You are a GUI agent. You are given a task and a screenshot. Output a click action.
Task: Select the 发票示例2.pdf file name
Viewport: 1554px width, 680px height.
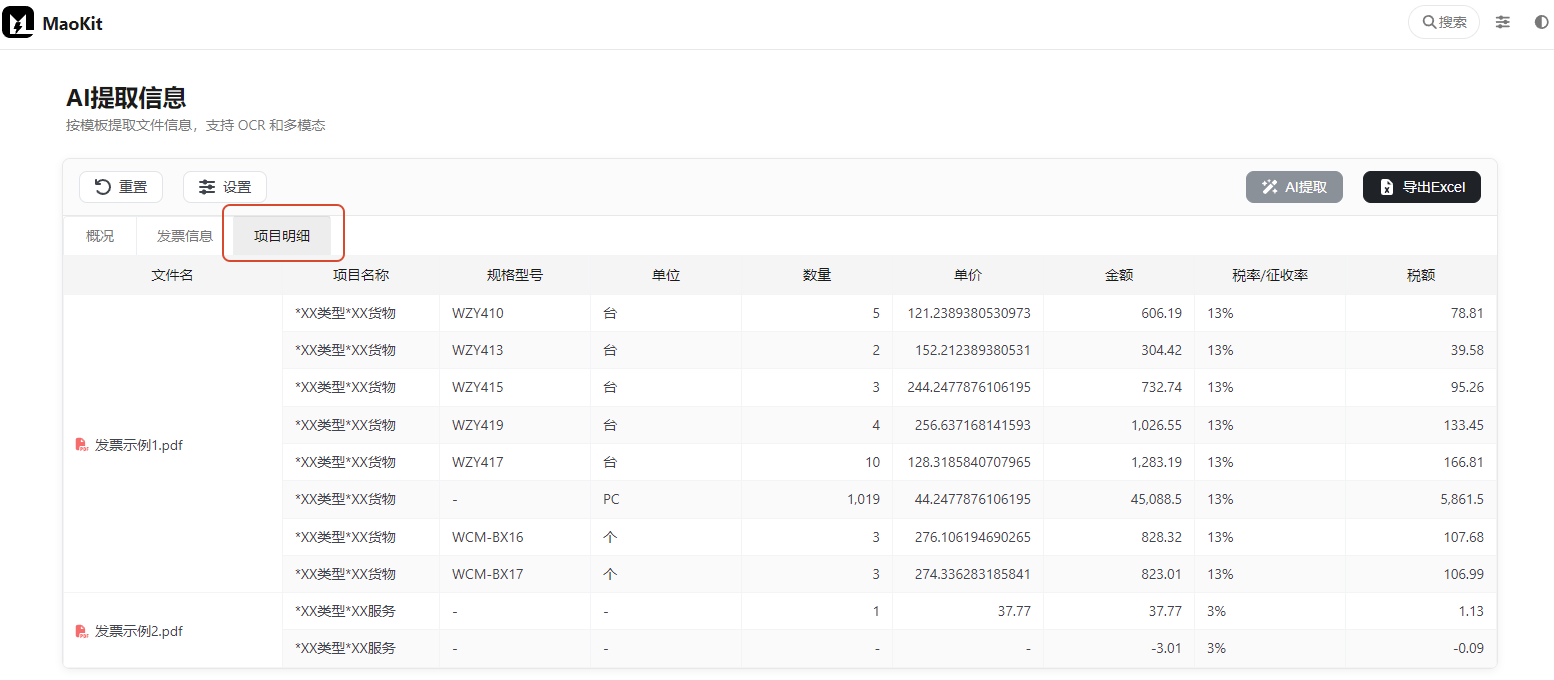point(139,631)
